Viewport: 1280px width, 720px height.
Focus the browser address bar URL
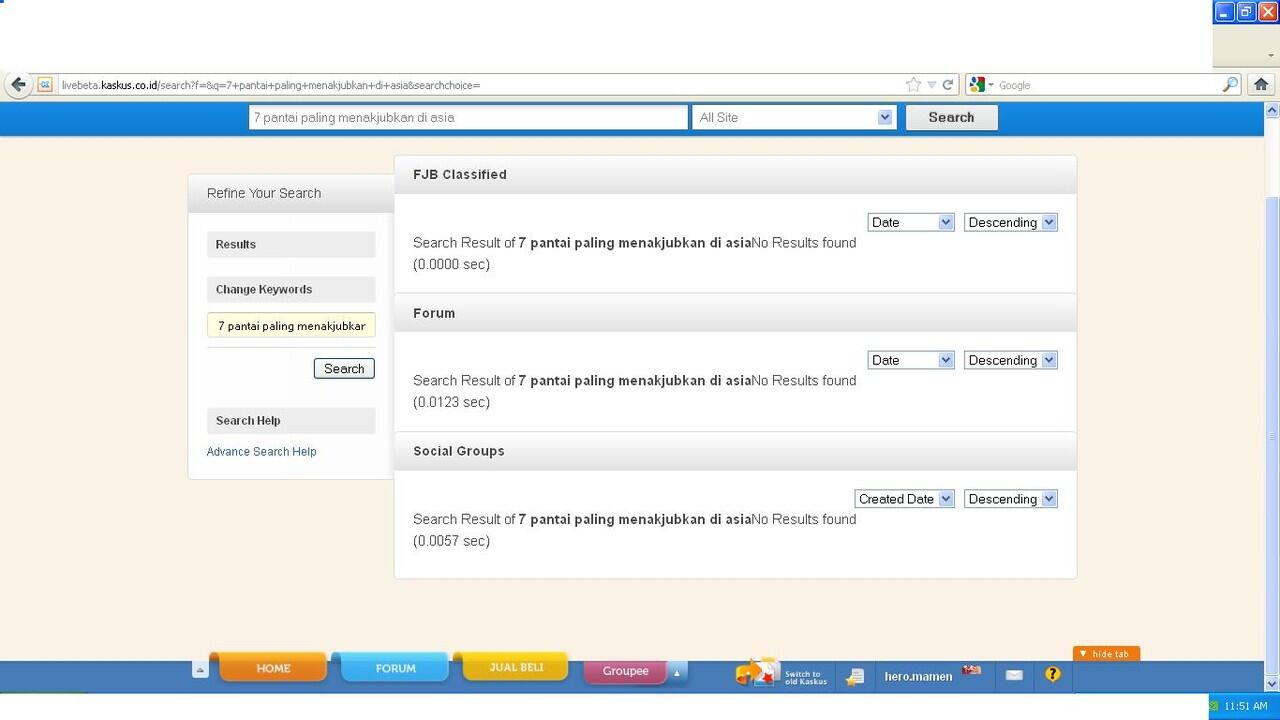480,85
